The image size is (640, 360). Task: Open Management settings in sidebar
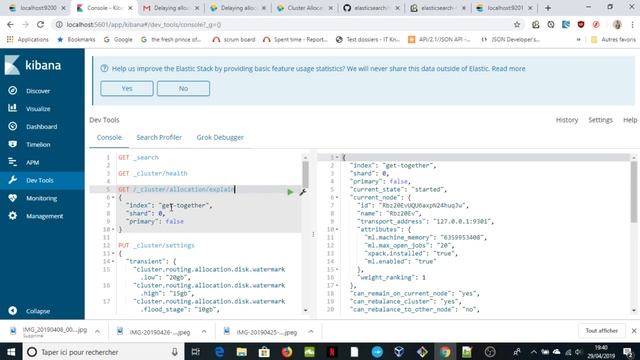coord(44,216)
